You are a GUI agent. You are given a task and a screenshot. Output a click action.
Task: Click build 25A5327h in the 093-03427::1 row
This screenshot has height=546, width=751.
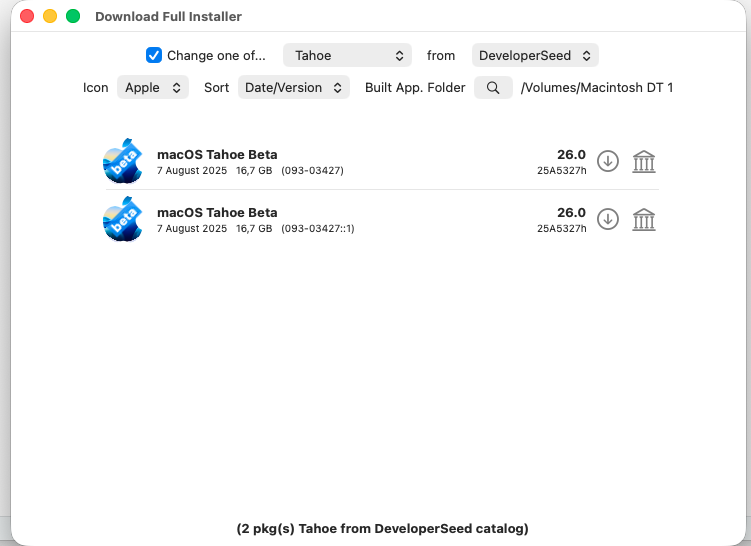click(561, 228)
